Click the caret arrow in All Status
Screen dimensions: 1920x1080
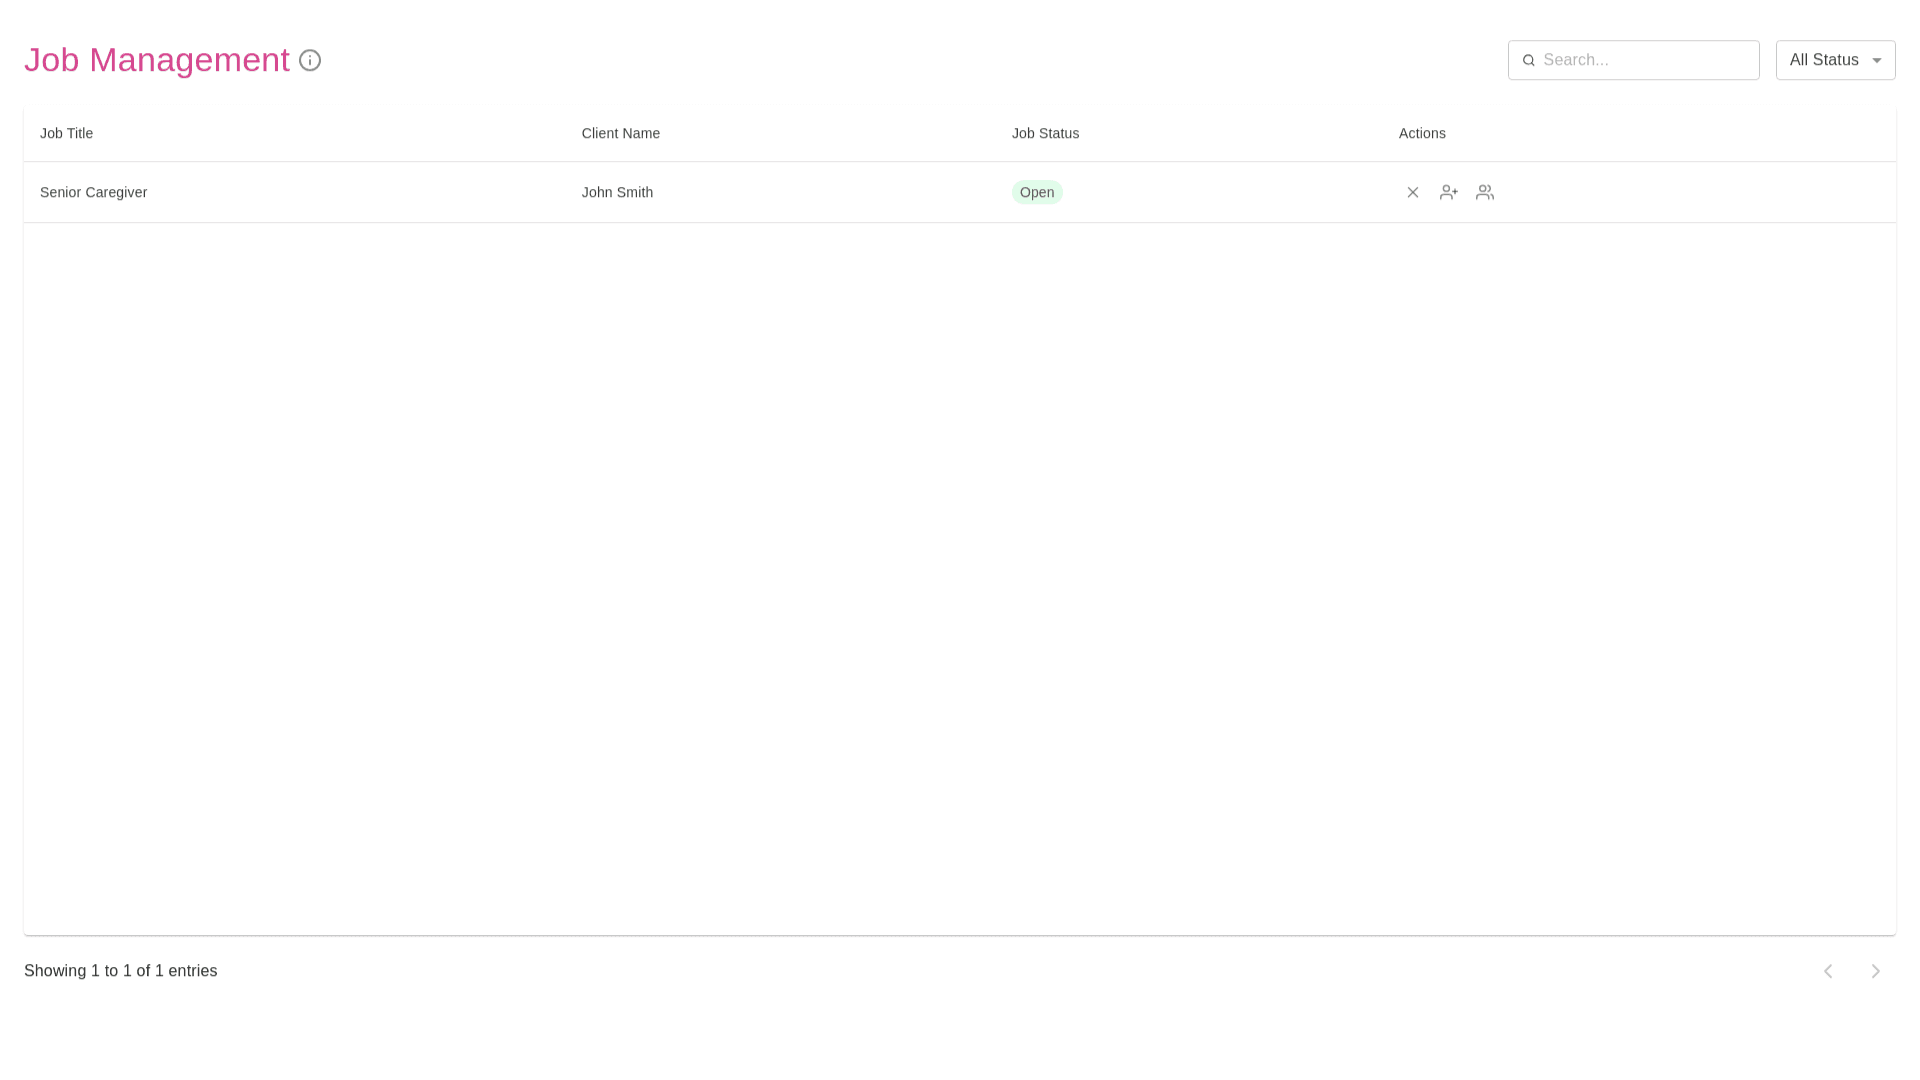pos(1877,60)
